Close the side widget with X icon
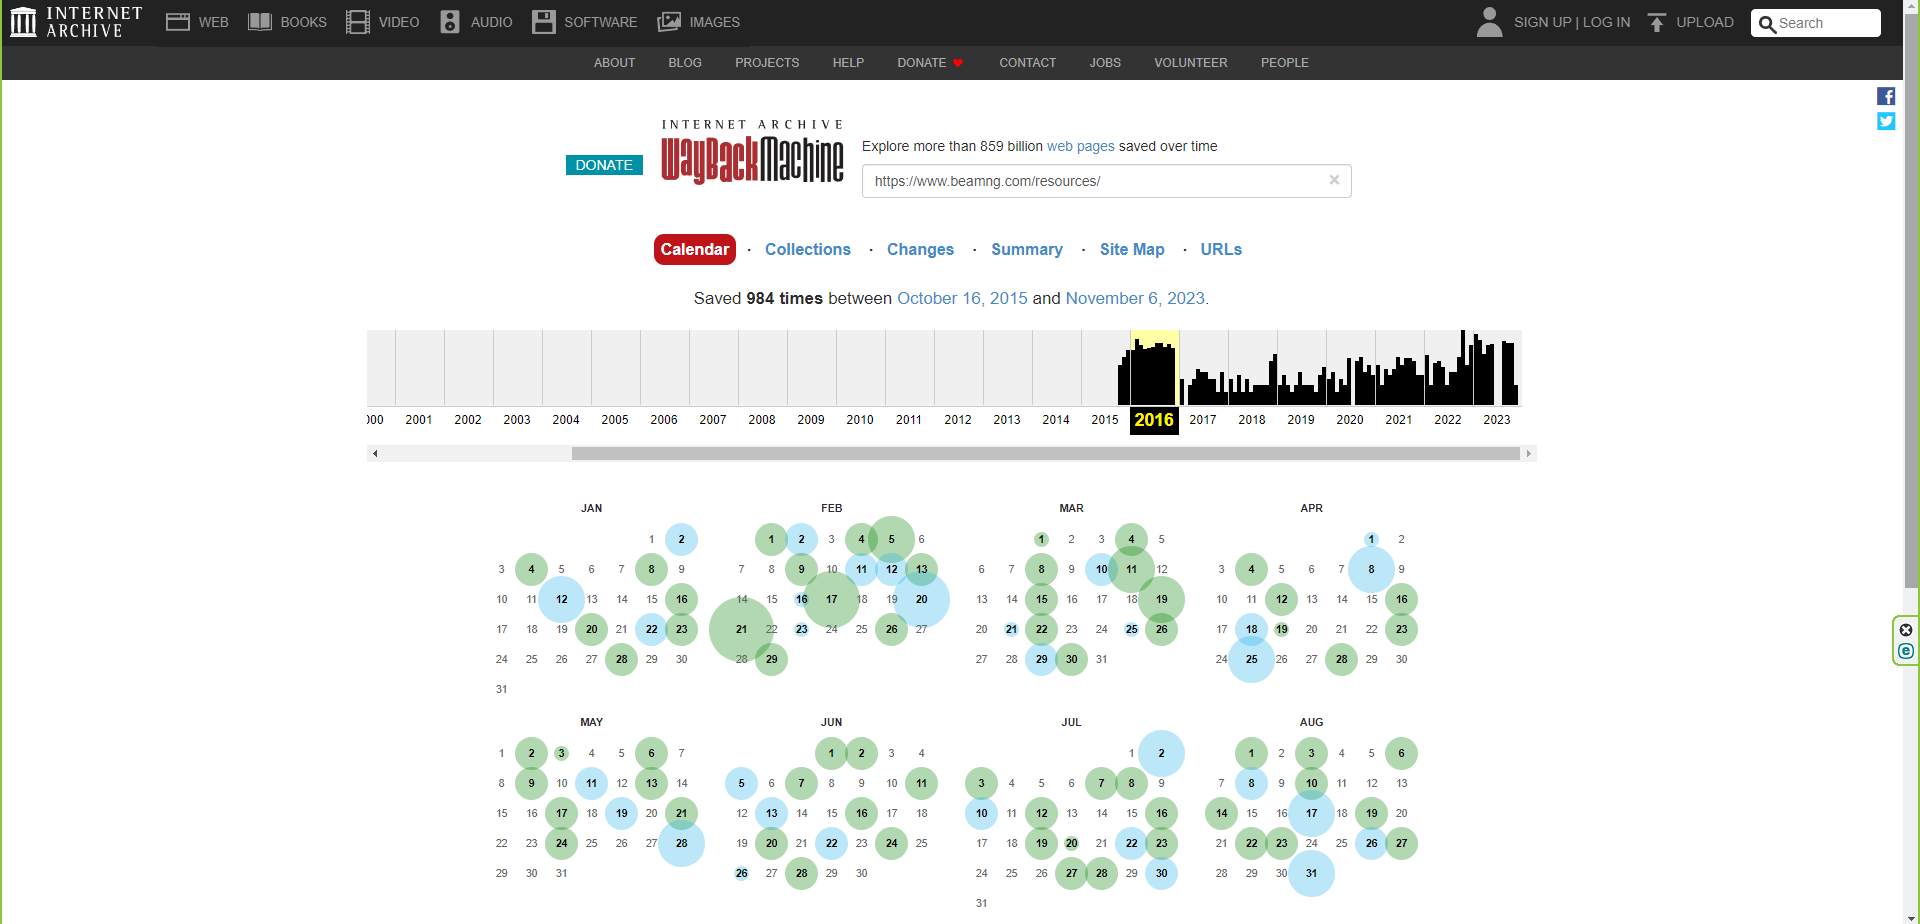The image size is (1920, 924). point(1906,630)
